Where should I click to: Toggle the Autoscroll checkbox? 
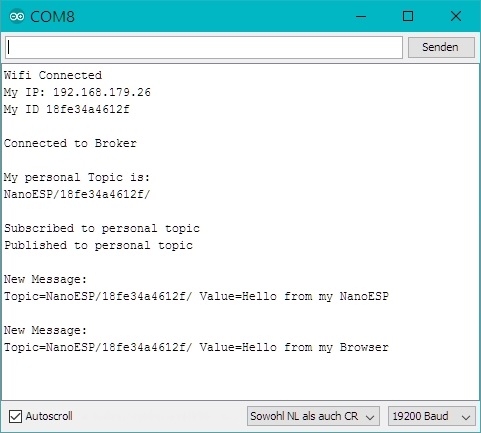pyautogui.click(x=15, y=416)
